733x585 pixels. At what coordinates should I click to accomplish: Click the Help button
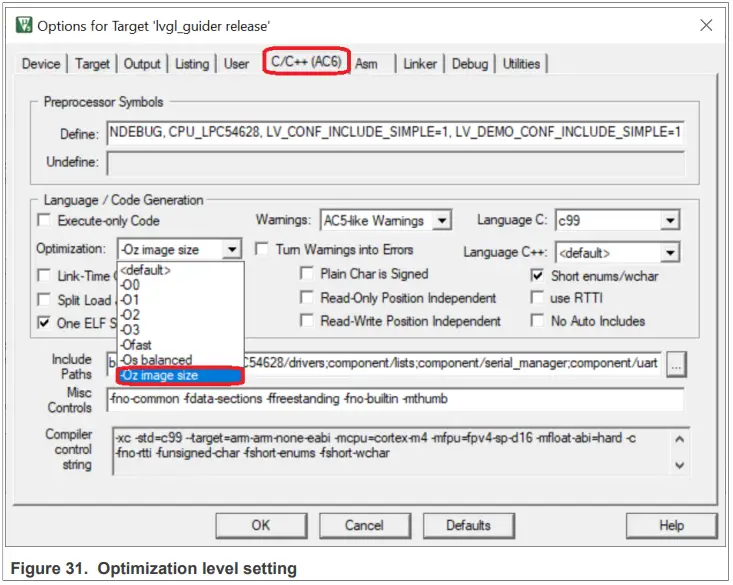point(671,526)
